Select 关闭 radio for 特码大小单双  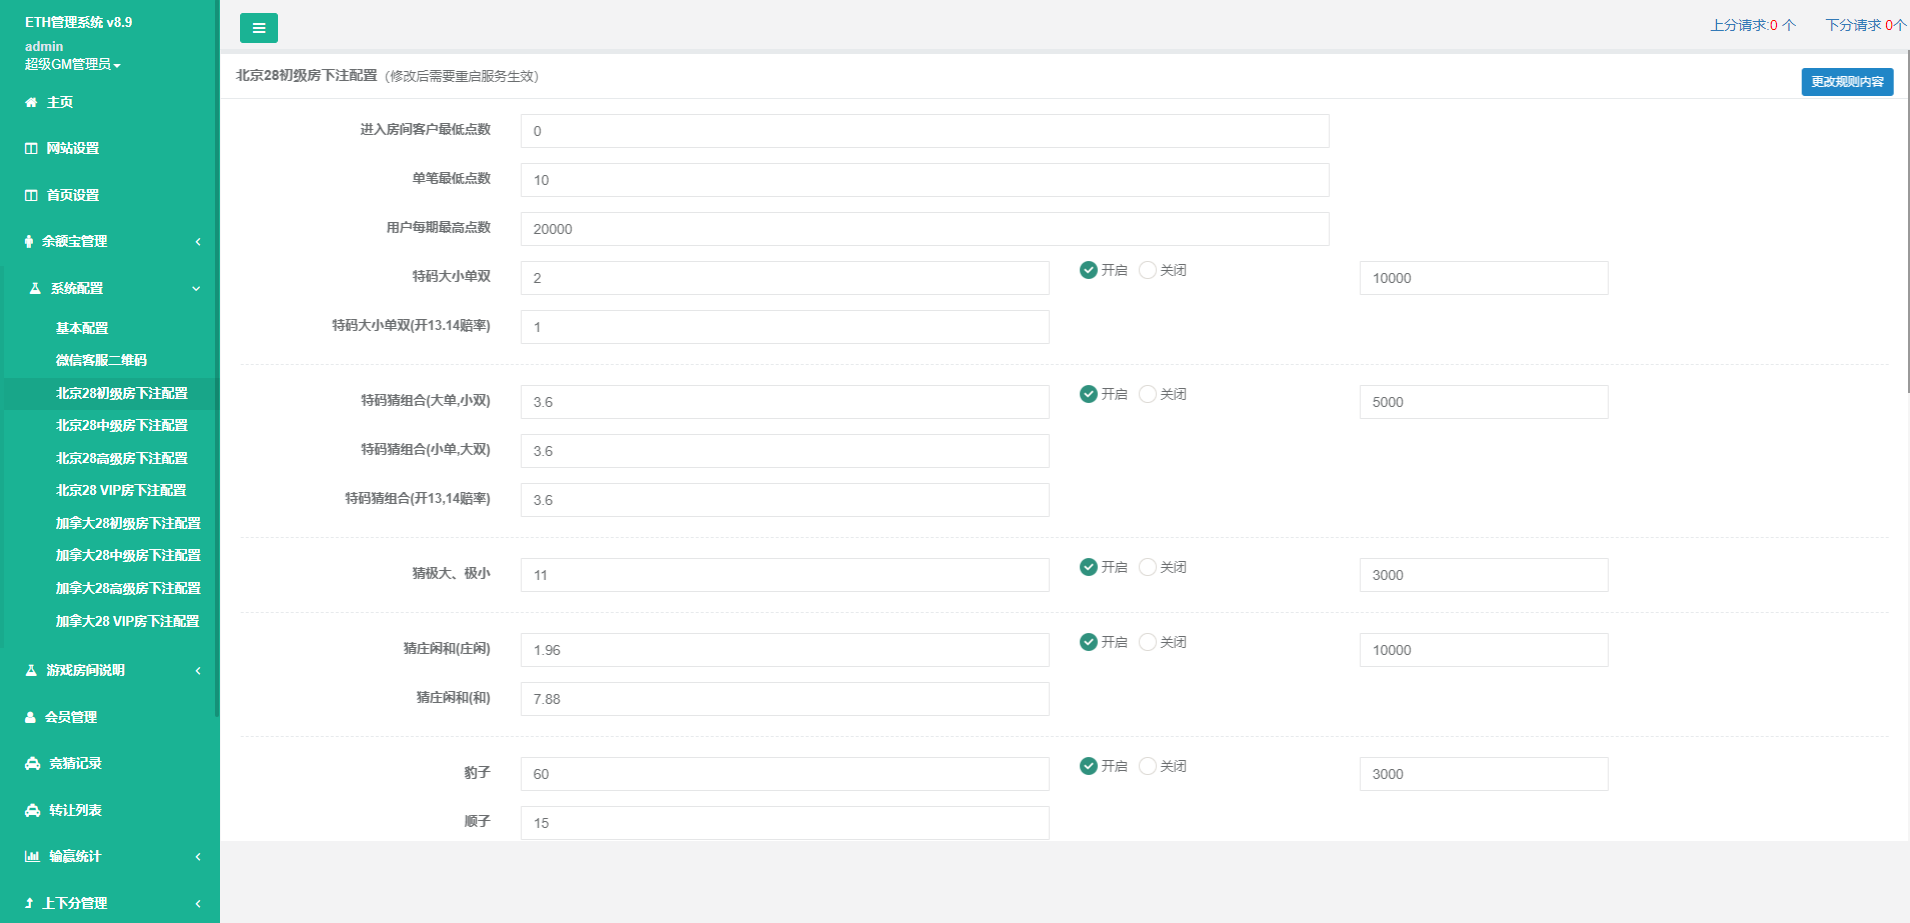pyautogui.click(x=1148, y=270)
